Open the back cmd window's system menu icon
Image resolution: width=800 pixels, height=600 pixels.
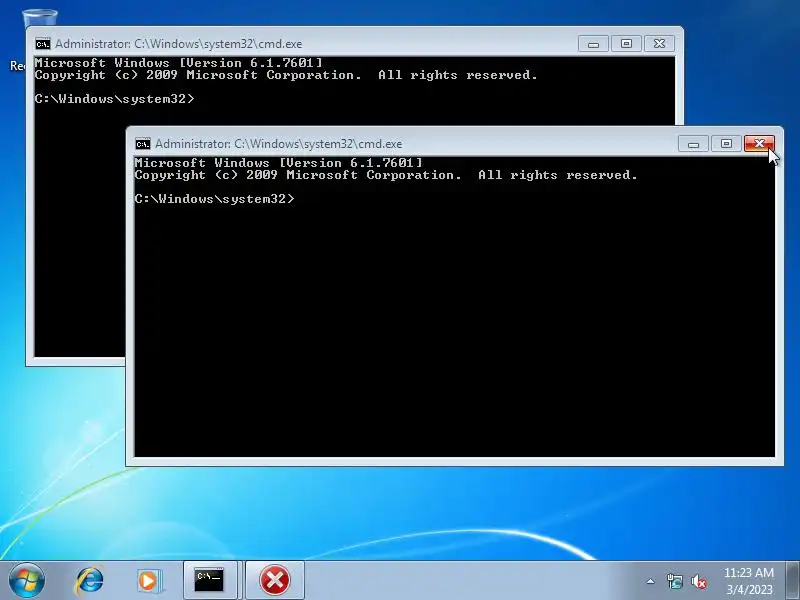pos(43,44)
